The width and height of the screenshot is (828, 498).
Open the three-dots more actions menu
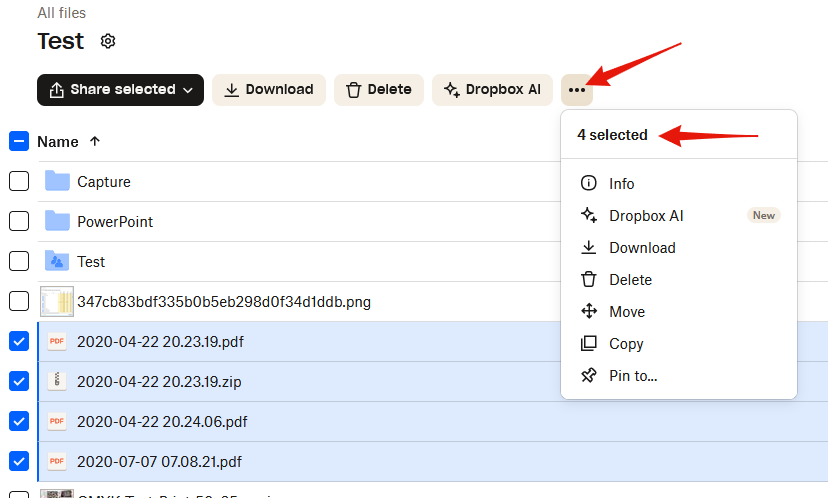(x=577, y=90)
